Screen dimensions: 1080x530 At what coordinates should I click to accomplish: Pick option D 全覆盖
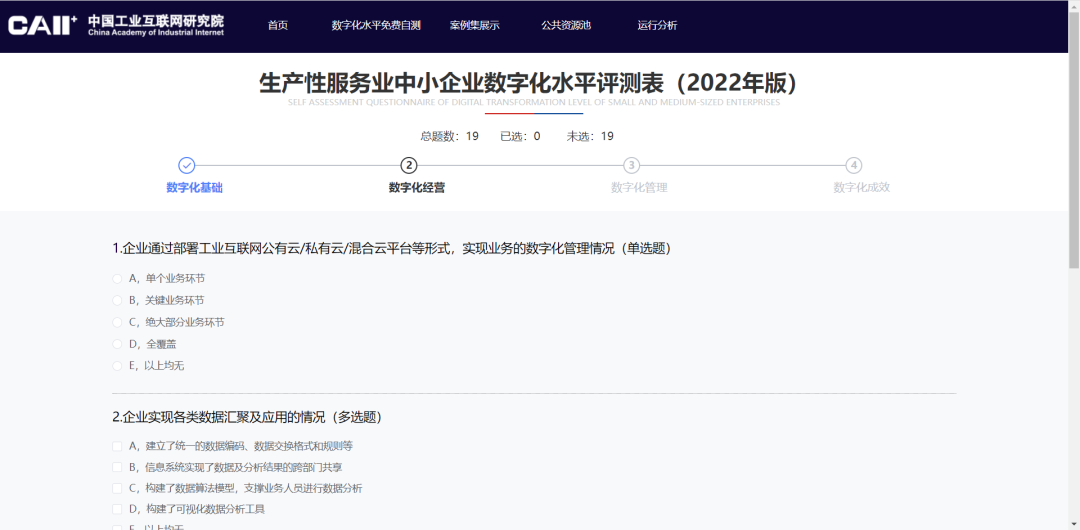(x=118, y=344)
